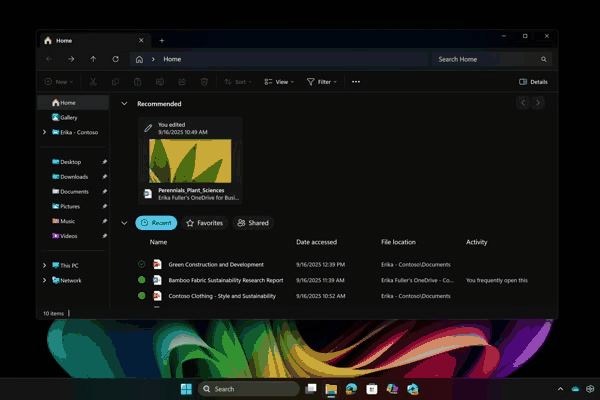This screenshot has width=600, height=400.
Task: Expand Erika - Contoso in sidebar
Action: 44,132
